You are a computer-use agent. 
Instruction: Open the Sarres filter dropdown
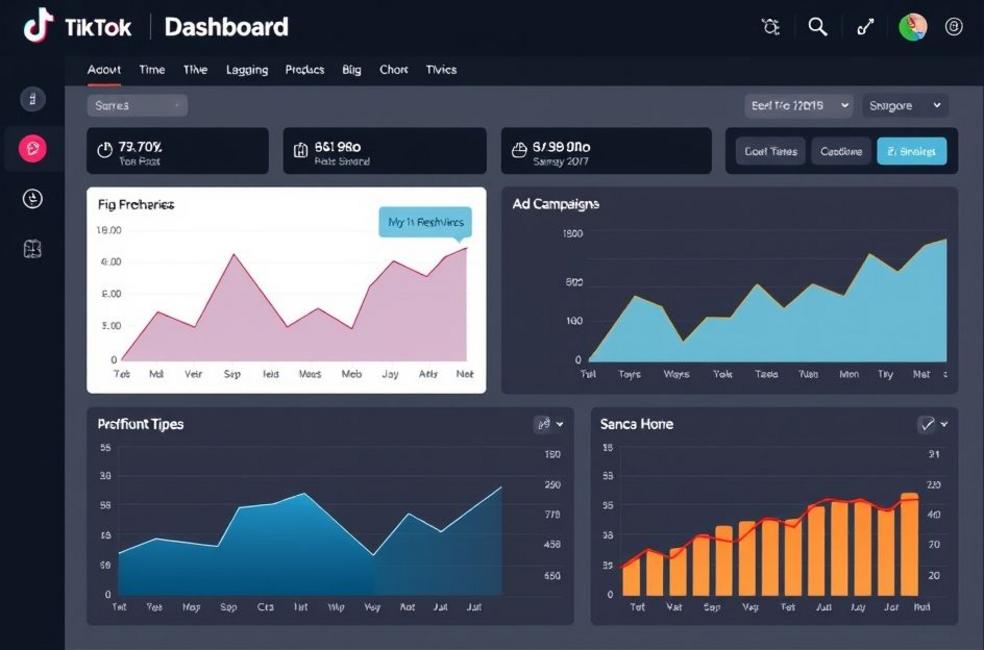coord(136,105)
